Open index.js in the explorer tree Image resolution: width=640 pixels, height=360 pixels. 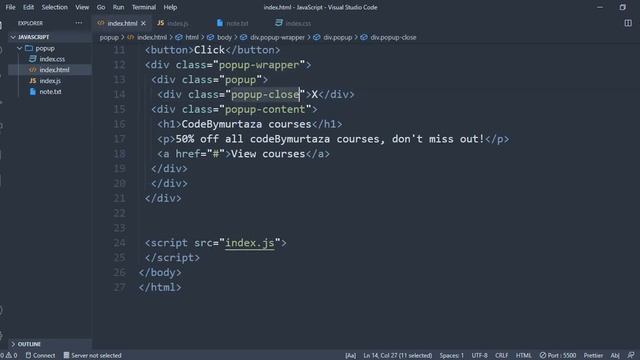pos(50,81)
